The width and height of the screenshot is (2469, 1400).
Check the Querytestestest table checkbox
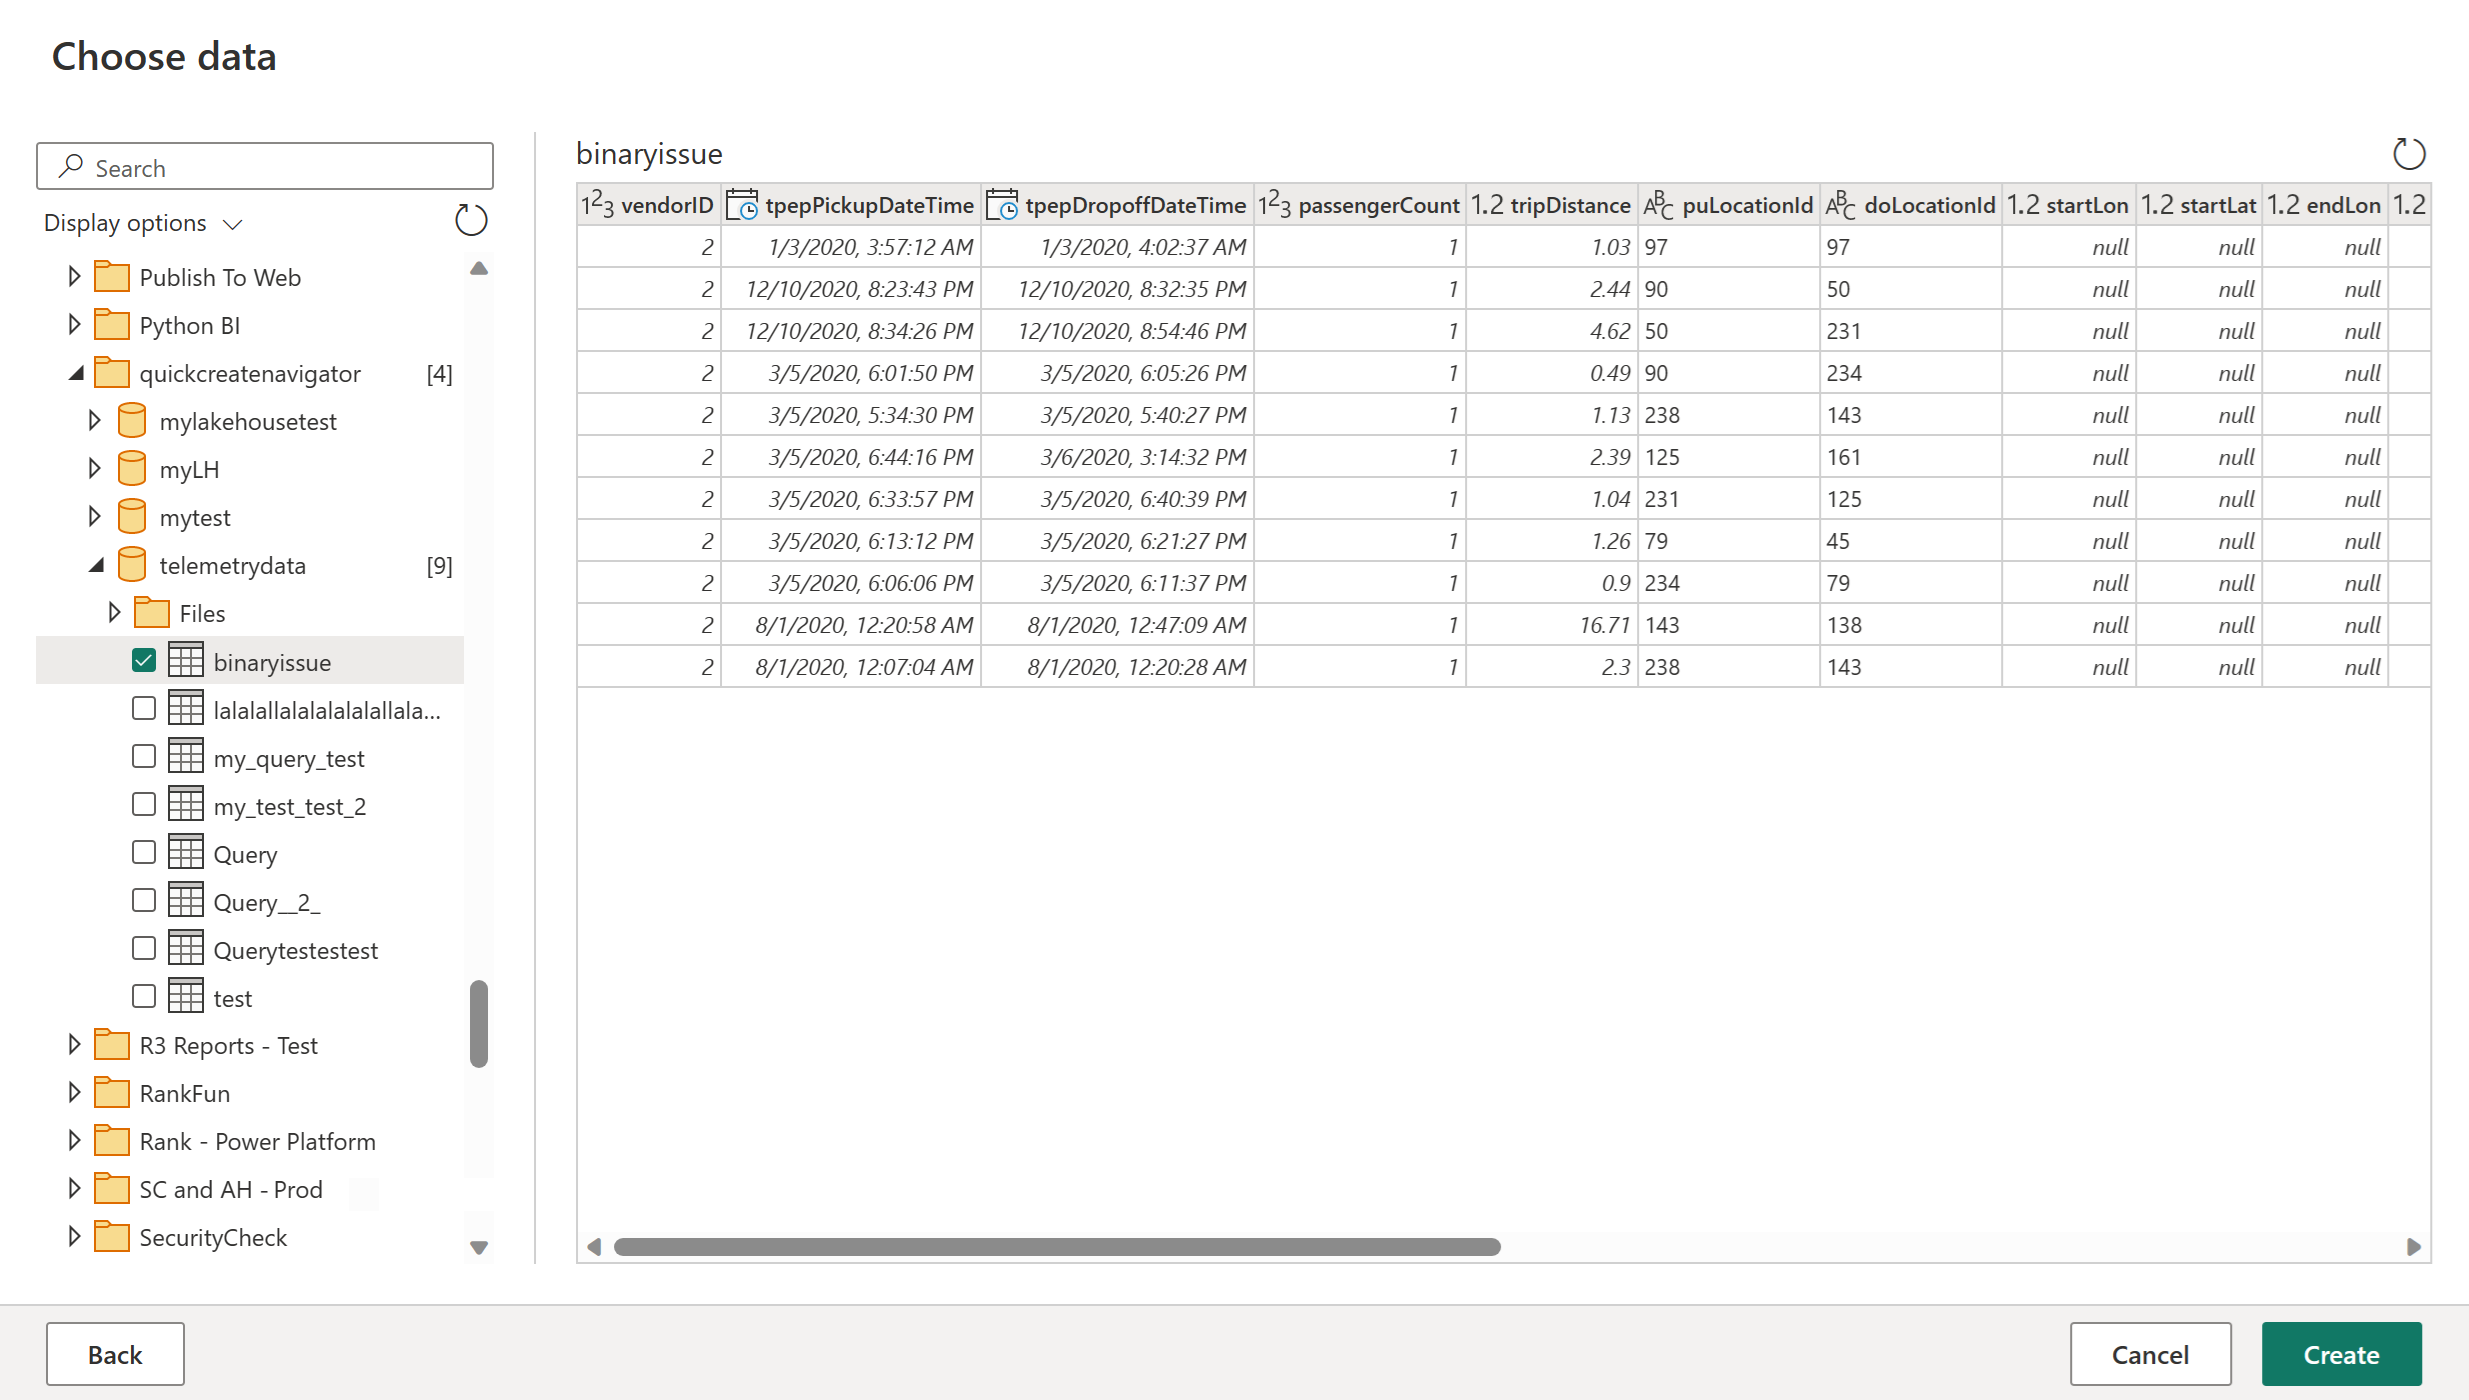[x=143, y=948]
